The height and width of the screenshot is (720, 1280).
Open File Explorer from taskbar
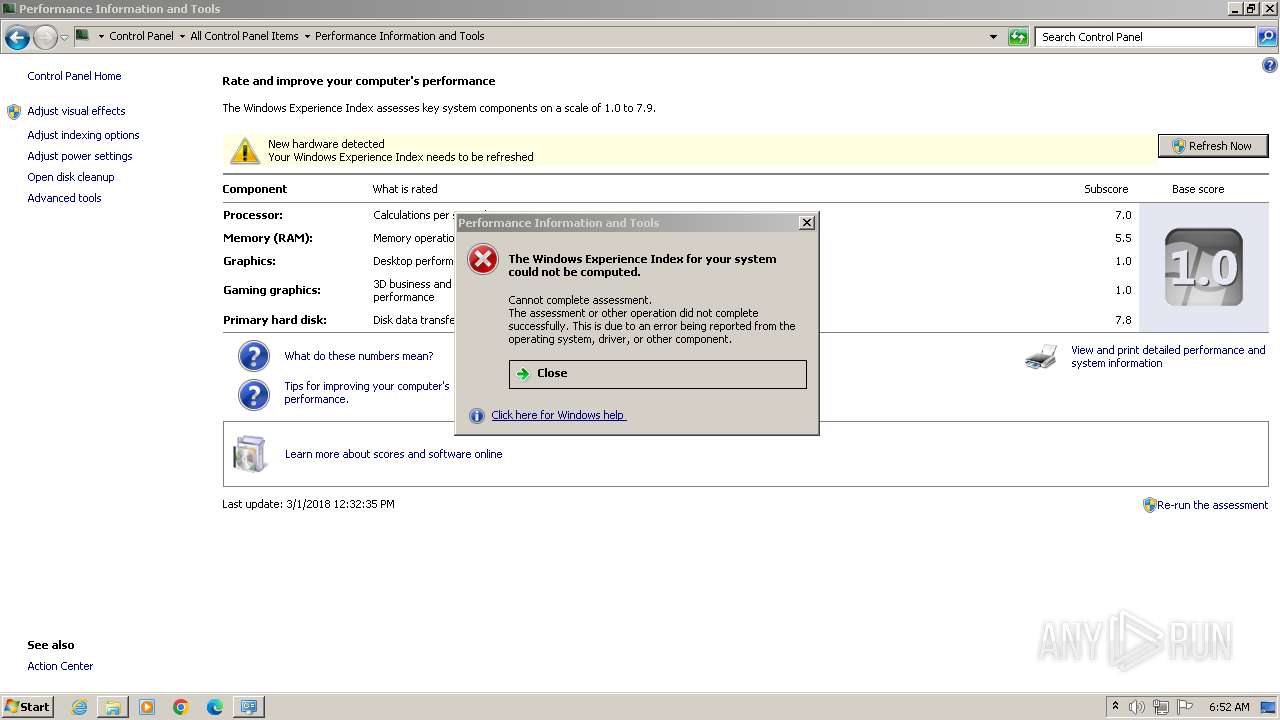point(113,707)
